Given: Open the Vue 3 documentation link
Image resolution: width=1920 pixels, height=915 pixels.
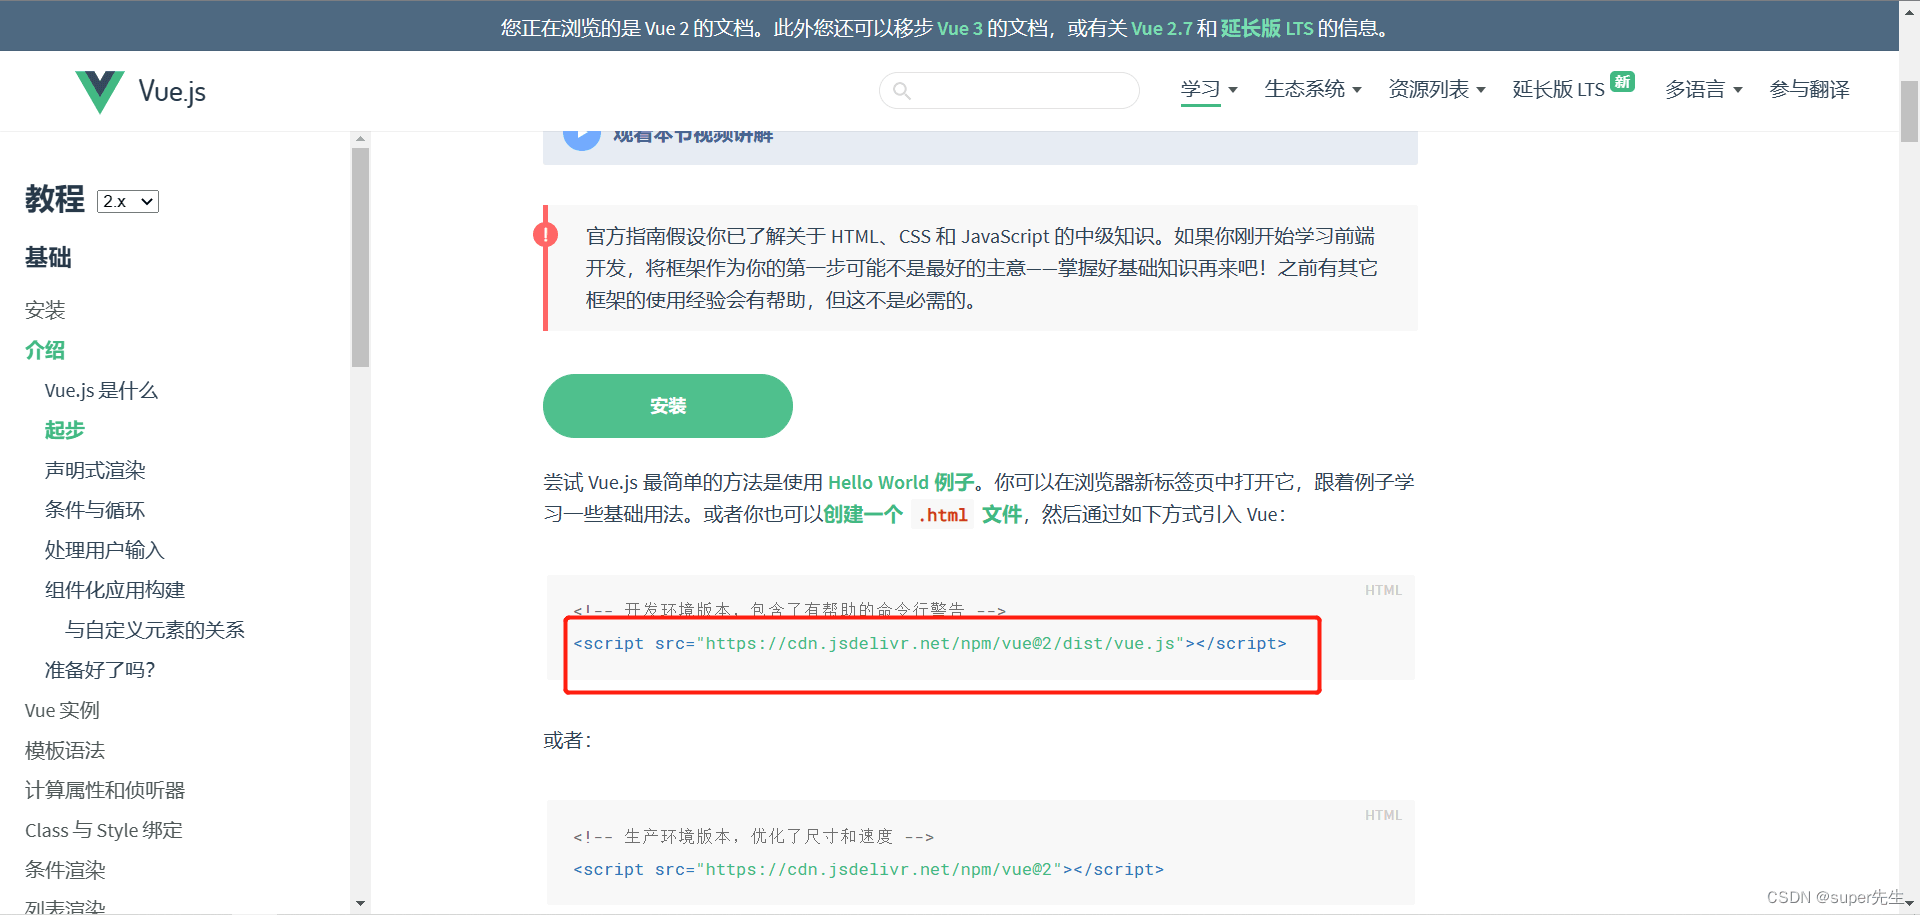Looking at the screenshot, I should [961, 28].
